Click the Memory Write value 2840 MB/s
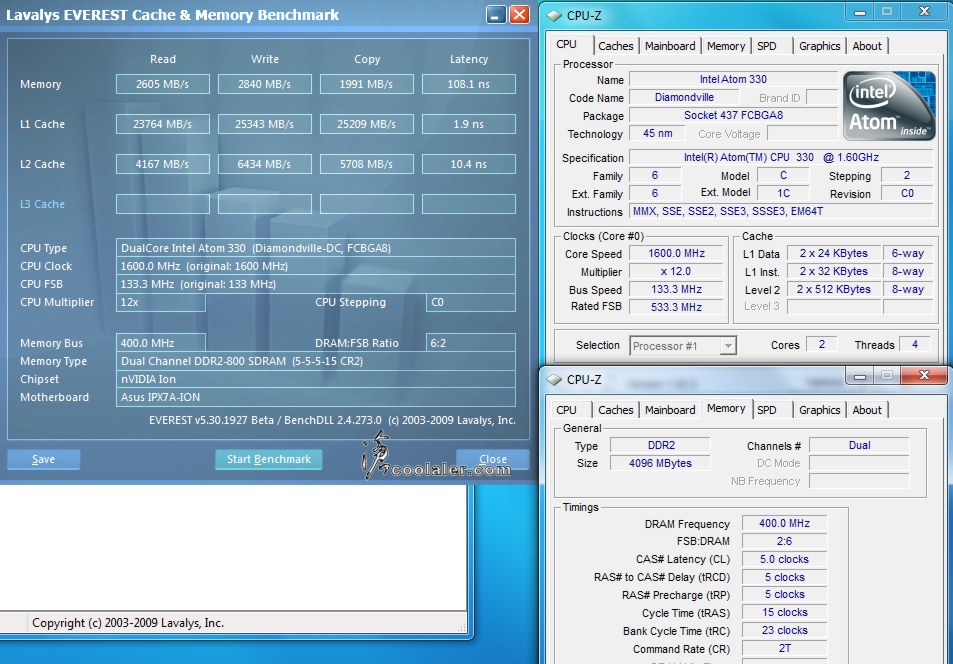The height and width of the screenshot is (664, 953). click(265, 84)
